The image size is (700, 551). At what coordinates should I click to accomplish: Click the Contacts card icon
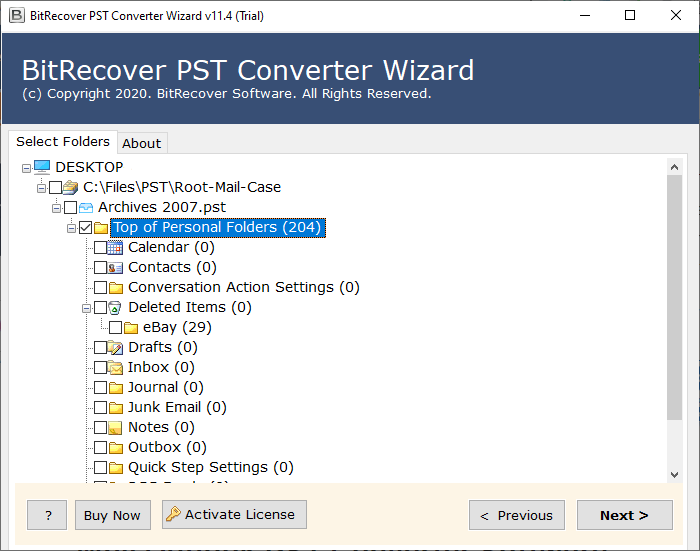115,267
